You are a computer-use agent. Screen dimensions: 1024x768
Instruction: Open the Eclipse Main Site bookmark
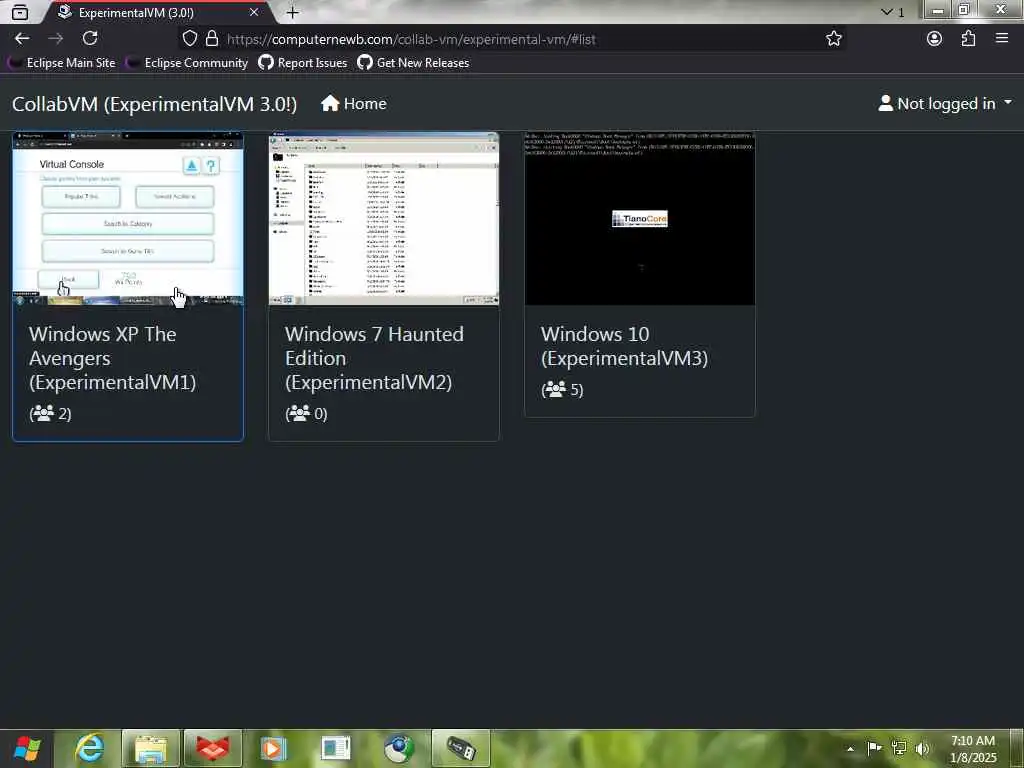pos(61,63)
